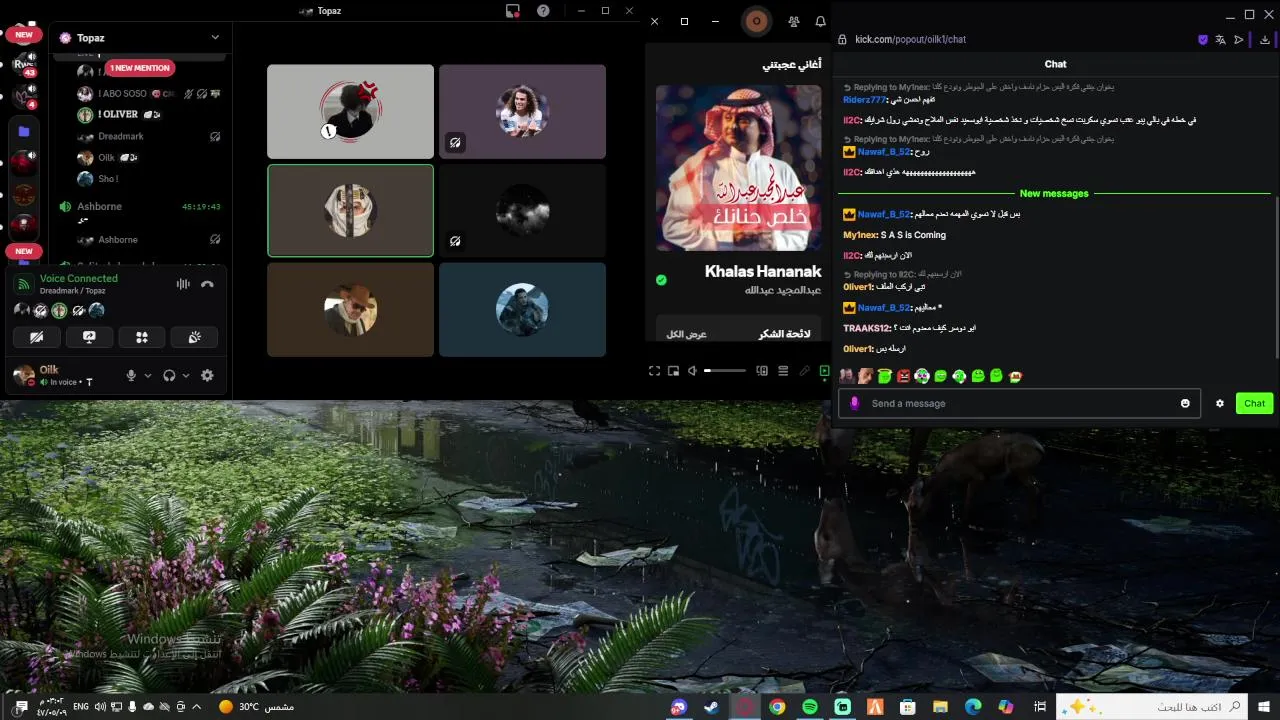Adjust Spotify volume slider
Screen dimensions: 1280x720
pos(724,371)
